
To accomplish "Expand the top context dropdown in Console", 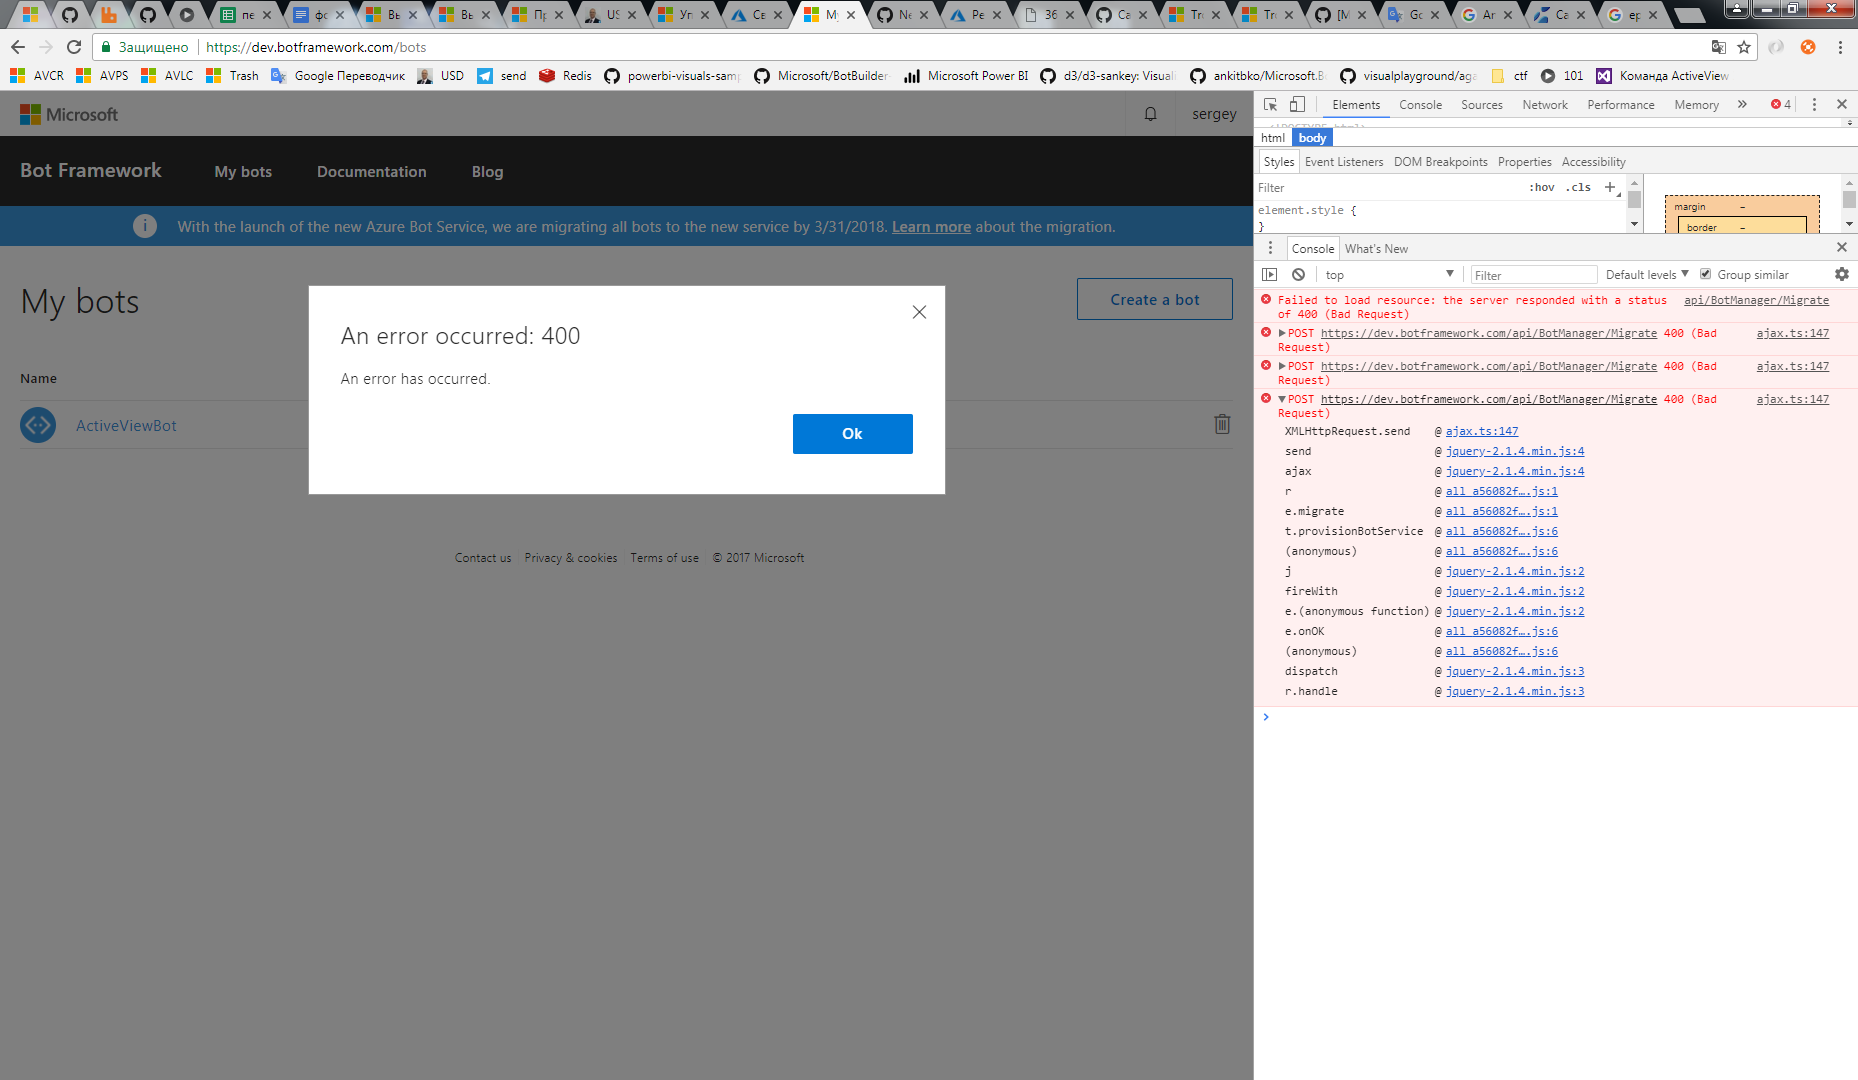I will pyautogui.click(x=1390, y=273).
